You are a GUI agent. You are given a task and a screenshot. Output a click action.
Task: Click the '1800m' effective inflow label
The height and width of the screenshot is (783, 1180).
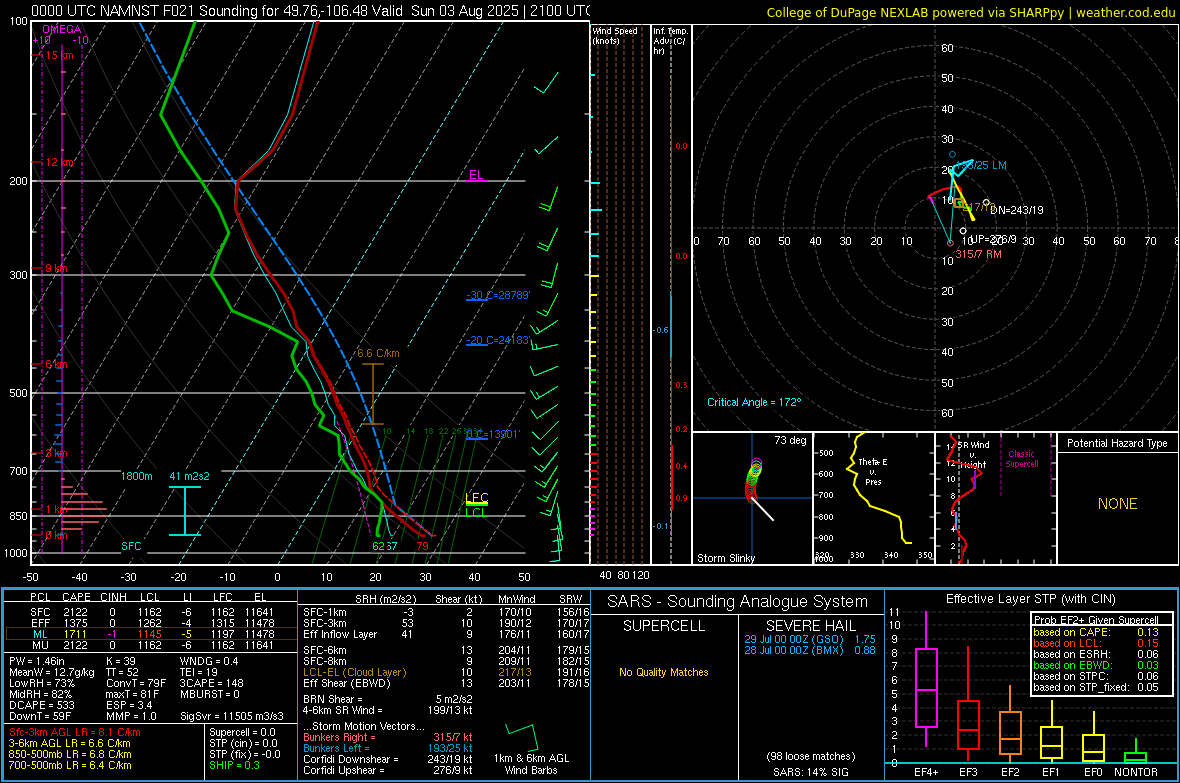tap(136, 477)
